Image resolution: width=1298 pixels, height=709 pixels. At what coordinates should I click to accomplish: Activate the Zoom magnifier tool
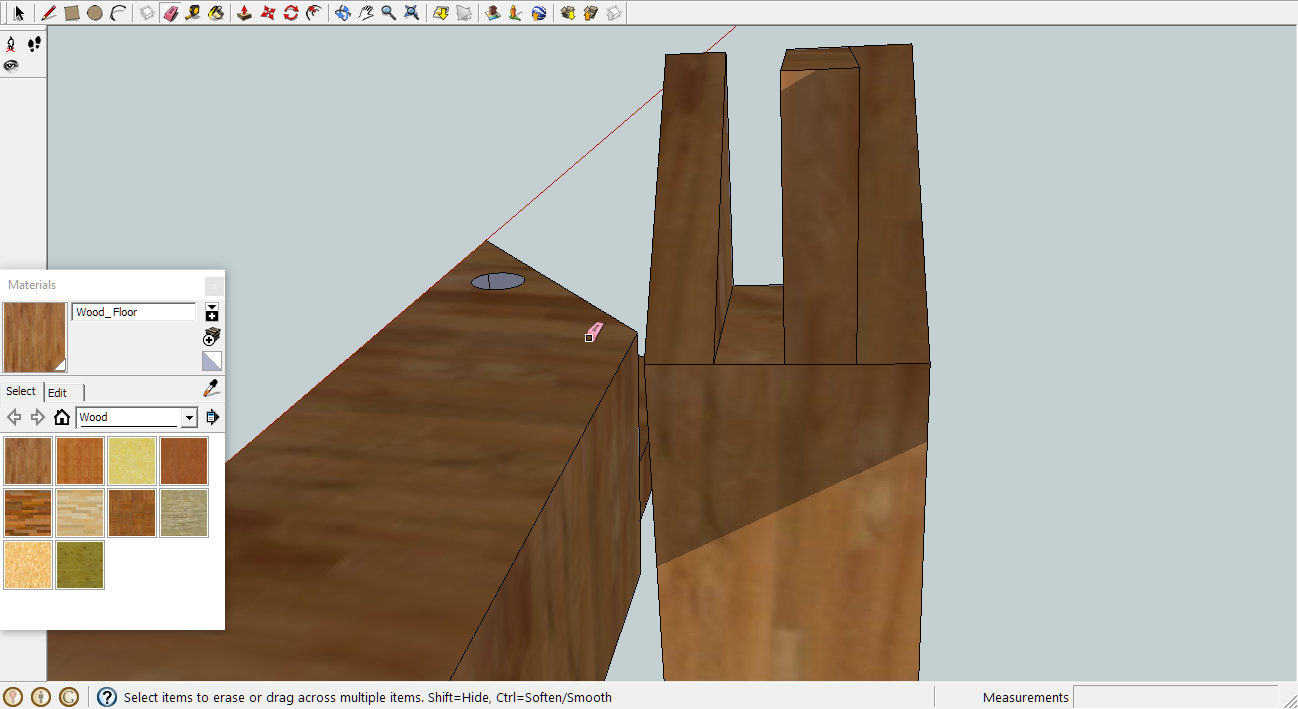tap(388, 13)
